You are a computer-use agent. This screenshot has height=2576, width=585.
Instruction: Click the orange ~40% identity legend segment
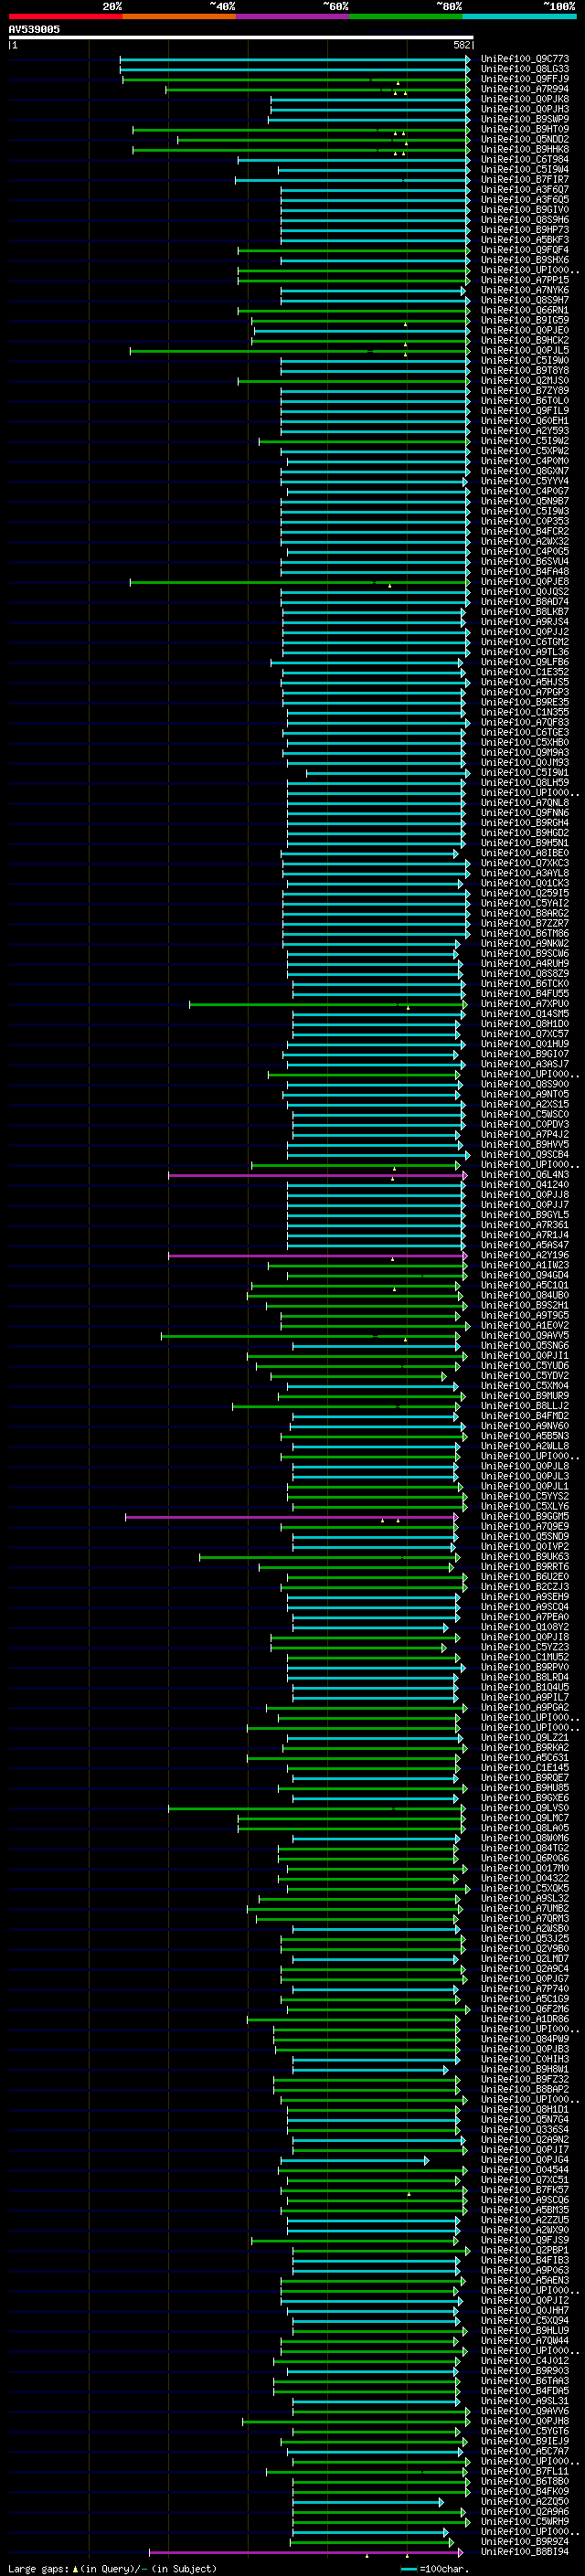179,17
